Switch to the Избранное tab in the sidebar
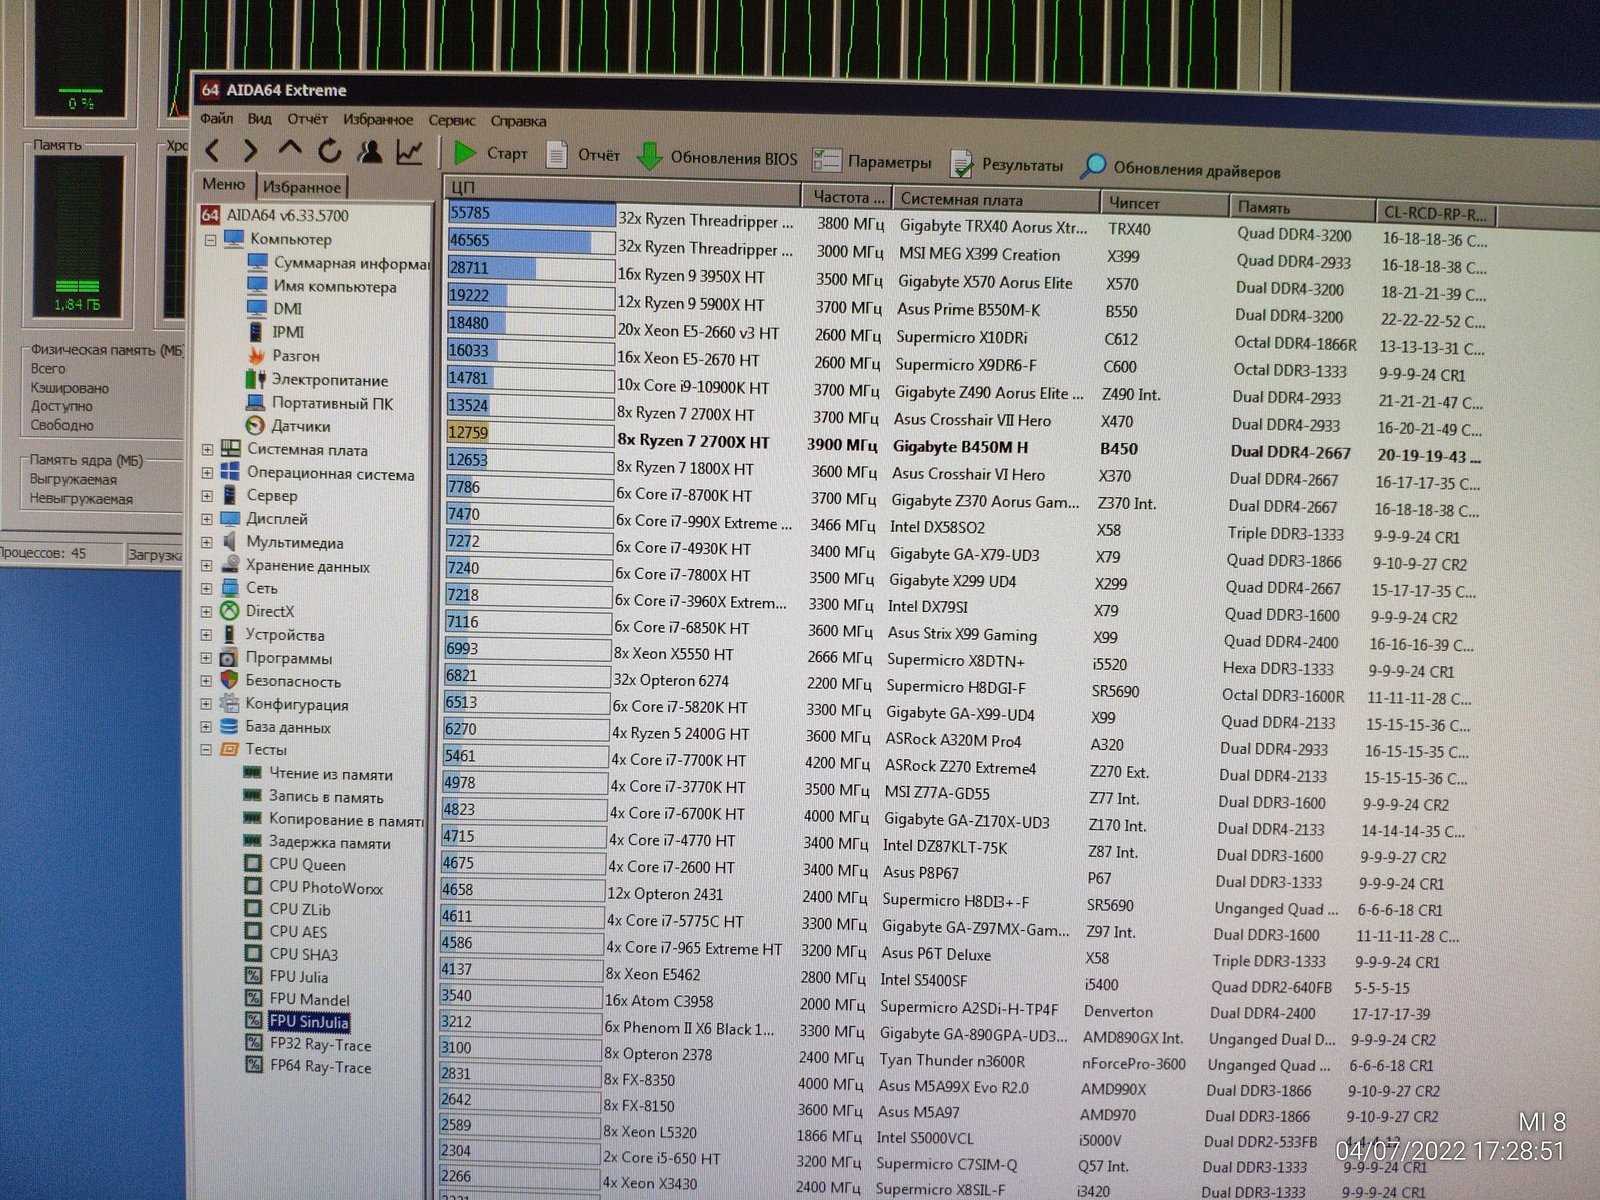The width and height of the screenshot is (1600, 1200). click(302, 186)
